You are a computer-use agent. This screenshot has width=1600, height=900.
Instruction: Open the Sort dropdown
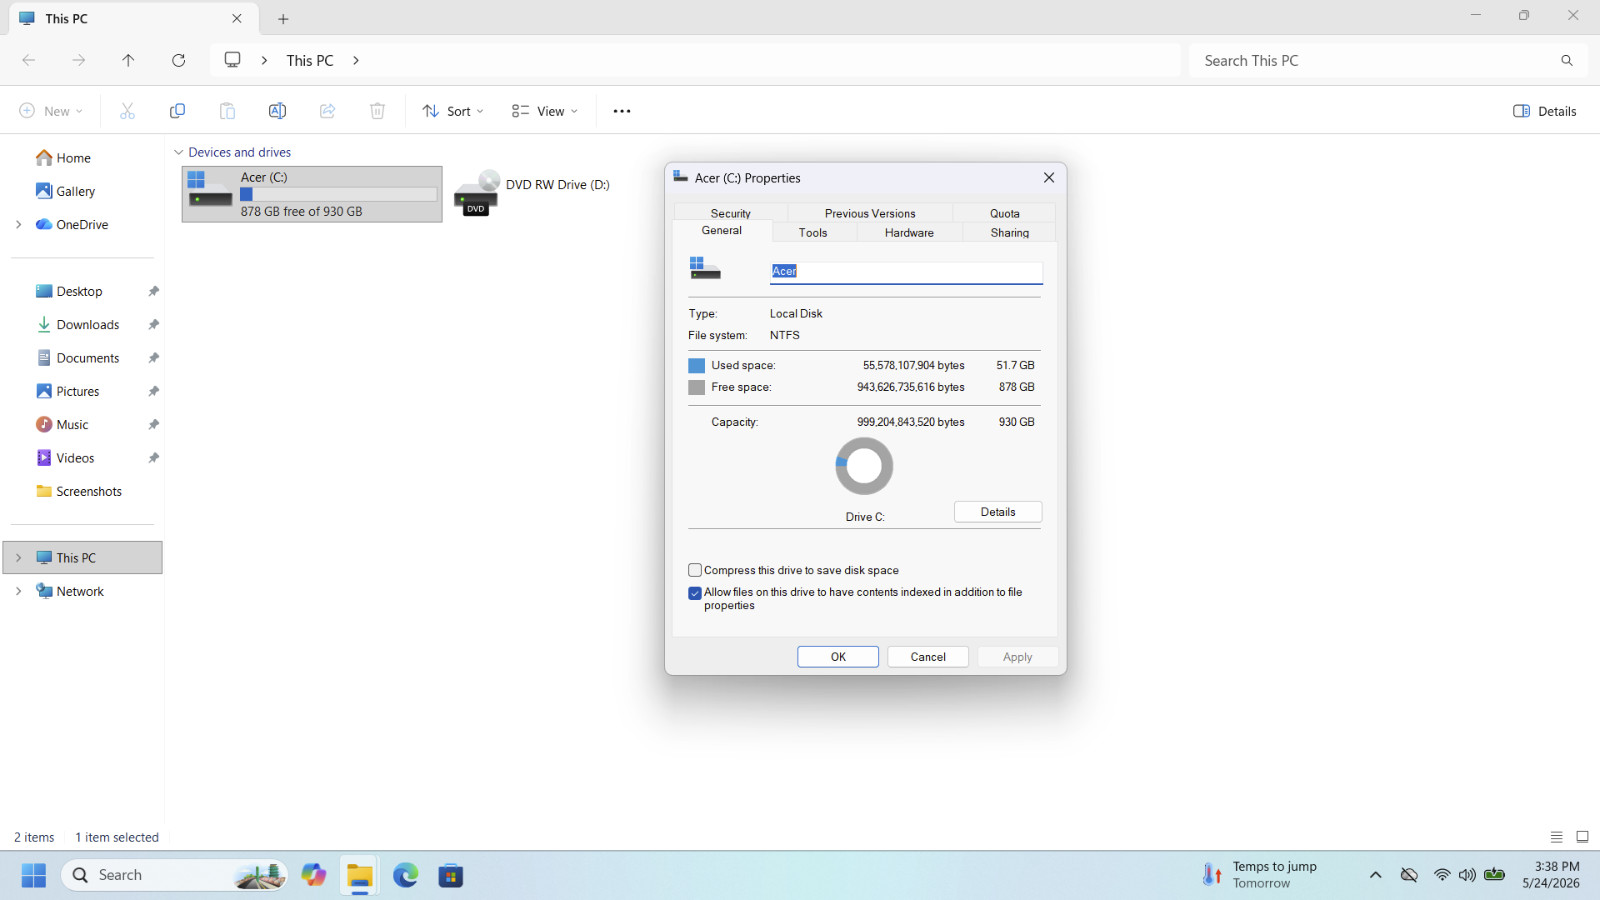[453, 111]
